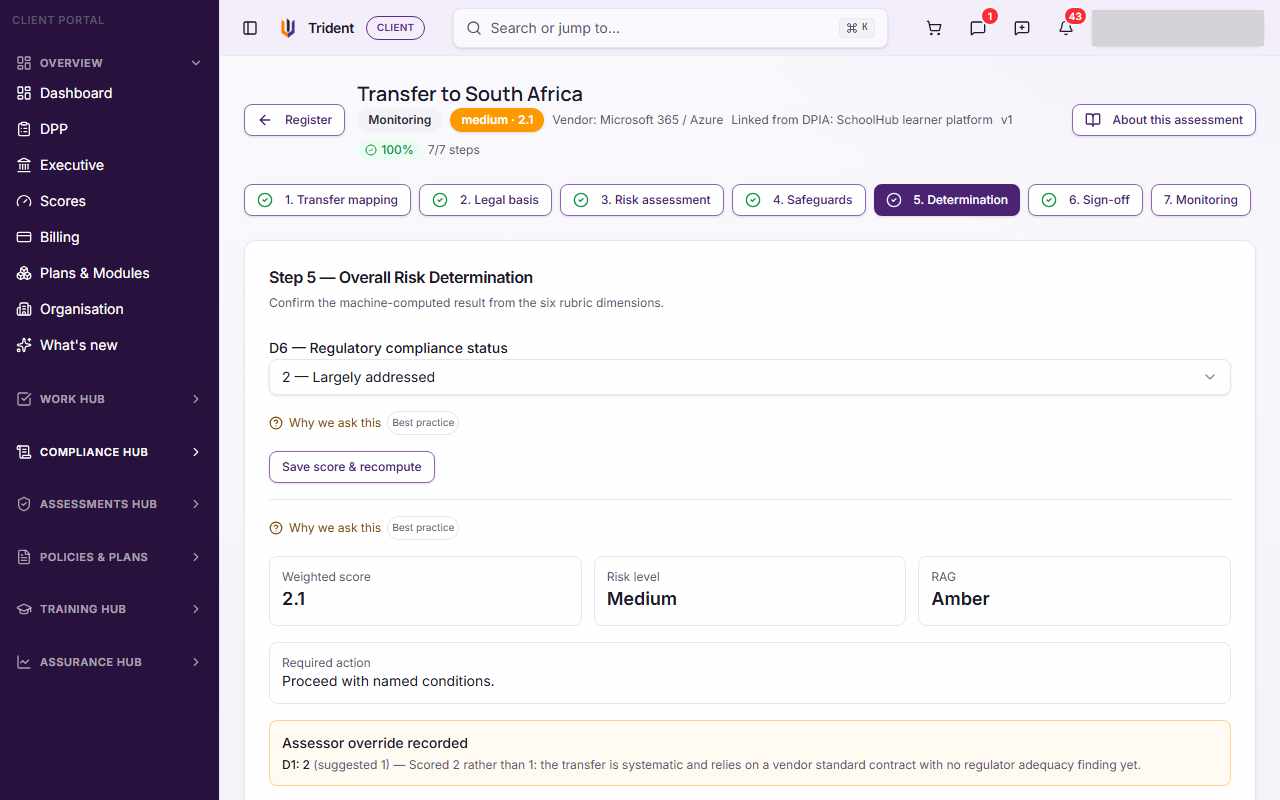Expand Assurance Hub section

click(109, 662)
